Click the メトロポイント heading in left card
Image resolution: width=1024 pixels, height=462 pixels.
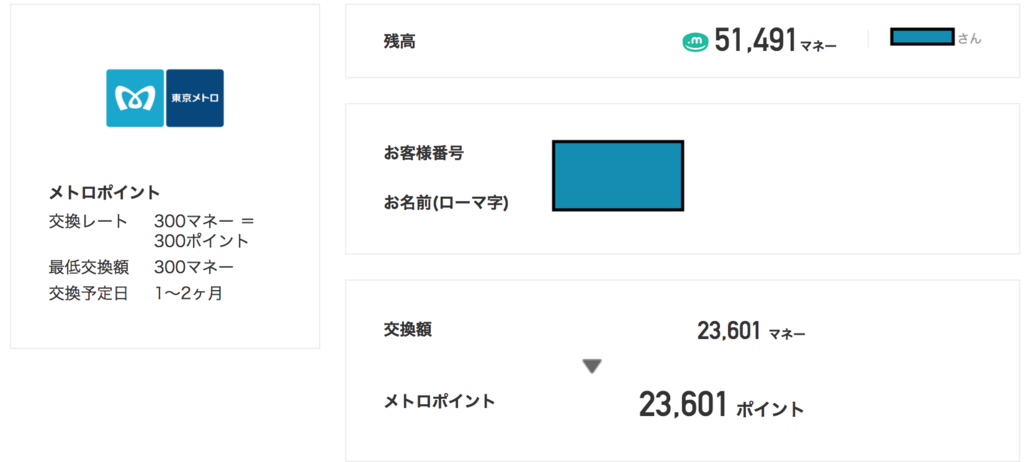click(104, 193)
